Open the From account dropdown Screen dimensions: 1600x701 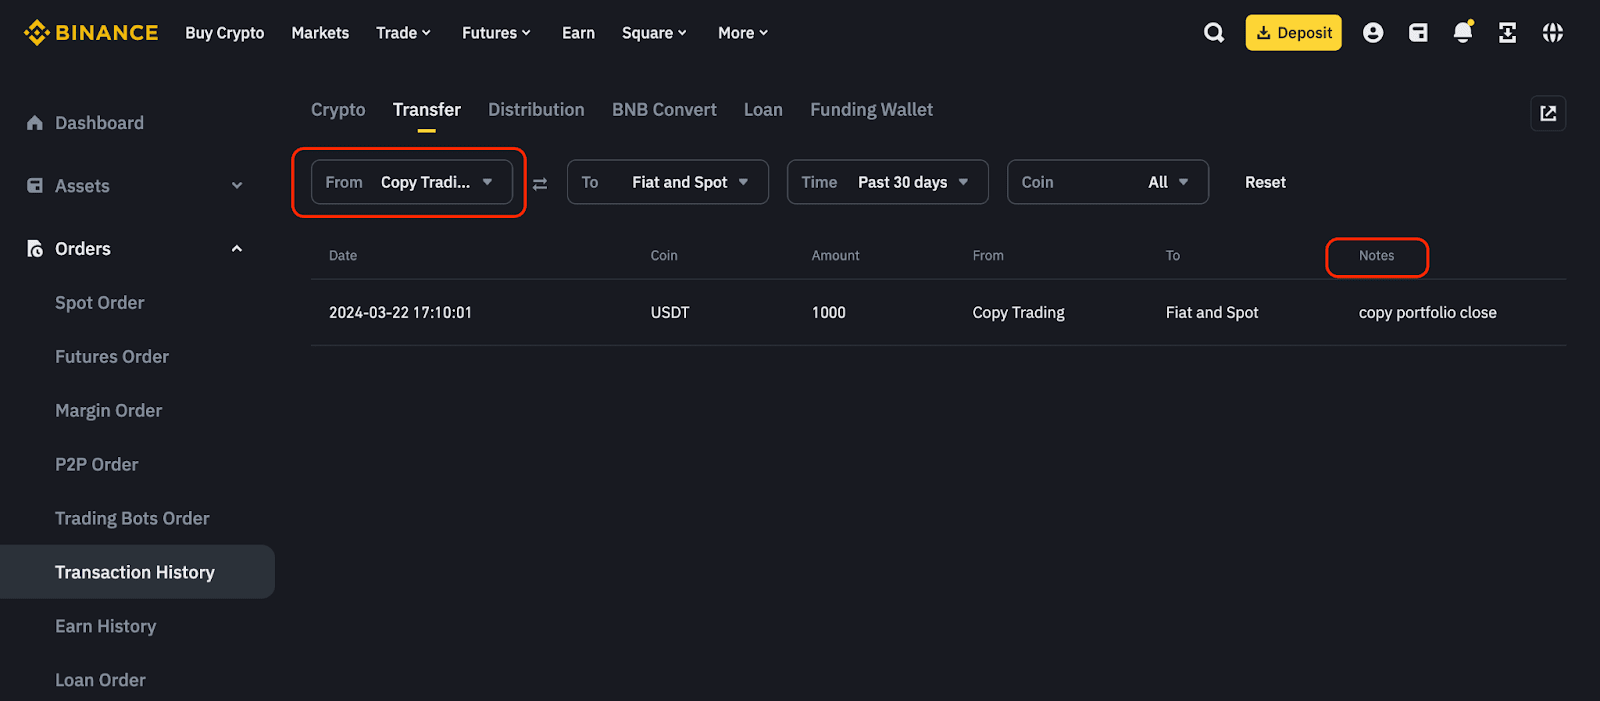pyautogui.click(x=412, y=182)
